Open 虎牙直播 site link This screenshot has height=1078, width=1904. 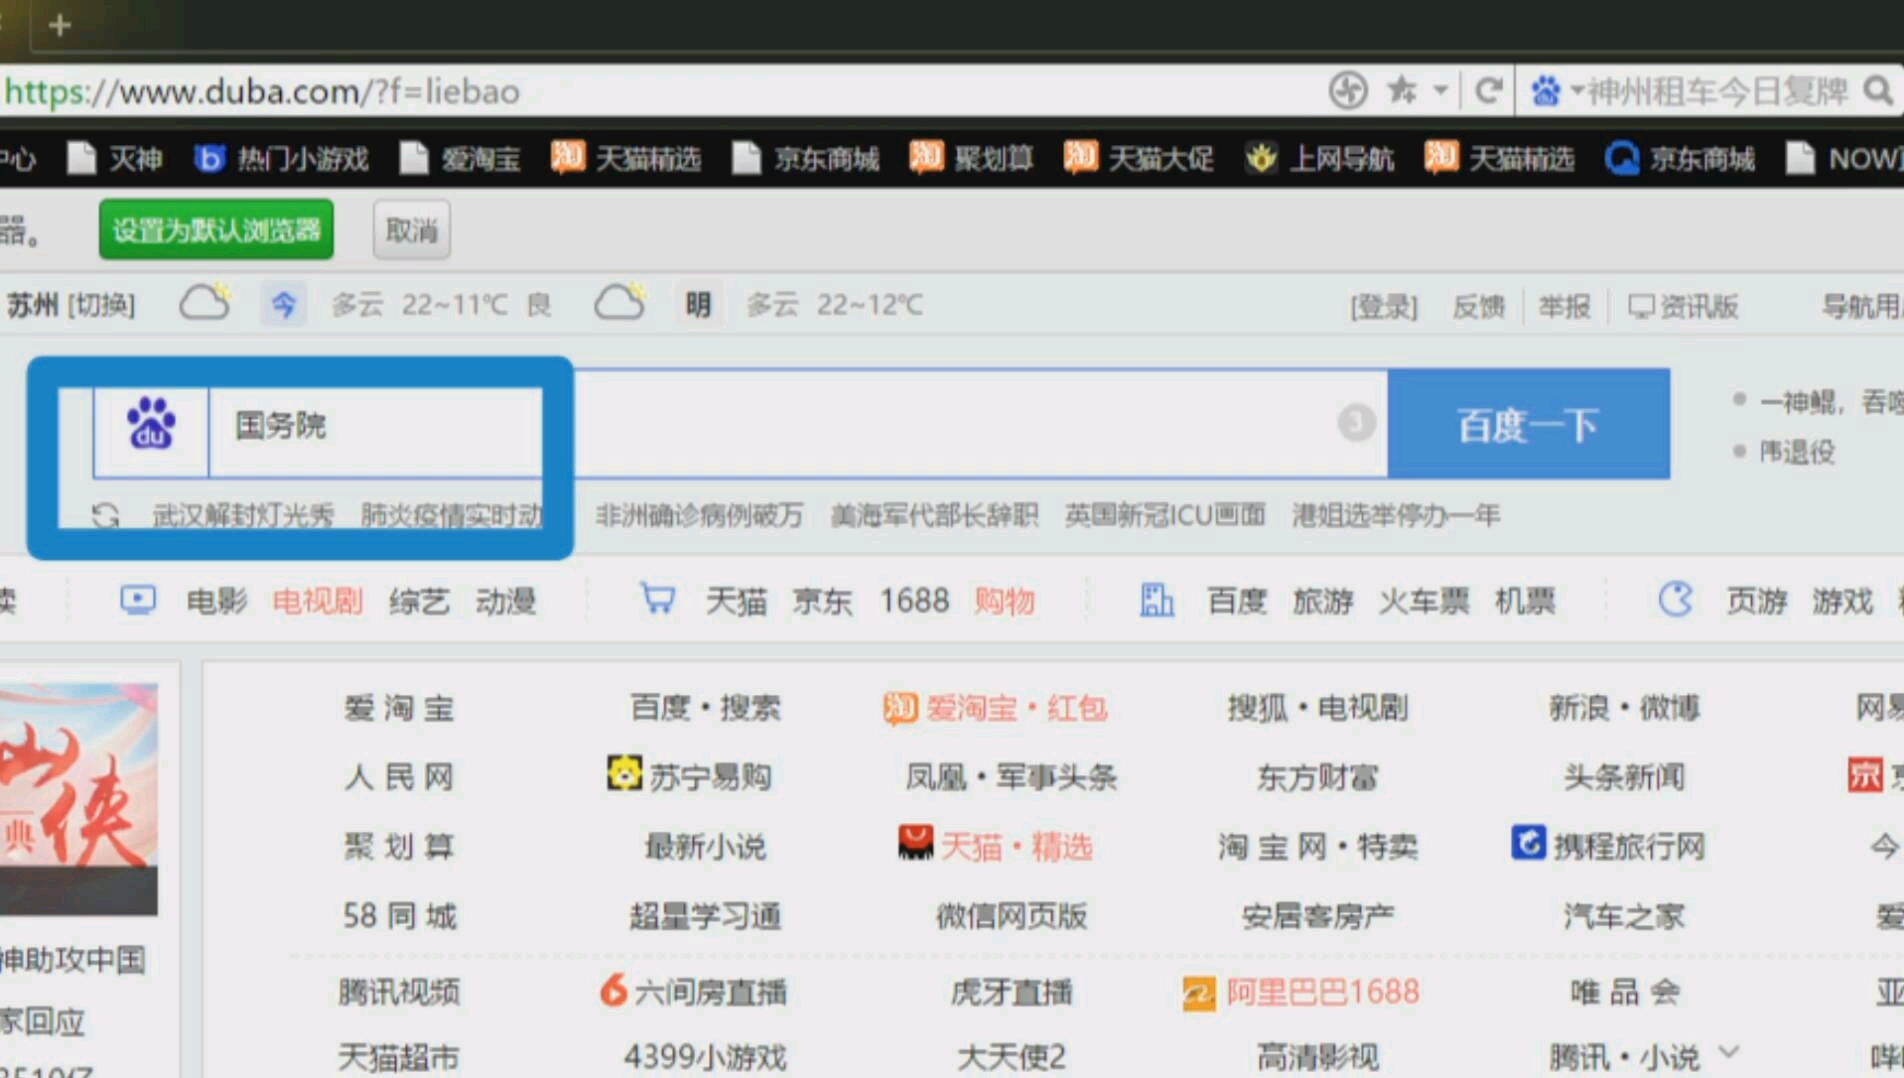coord(1011,992)
